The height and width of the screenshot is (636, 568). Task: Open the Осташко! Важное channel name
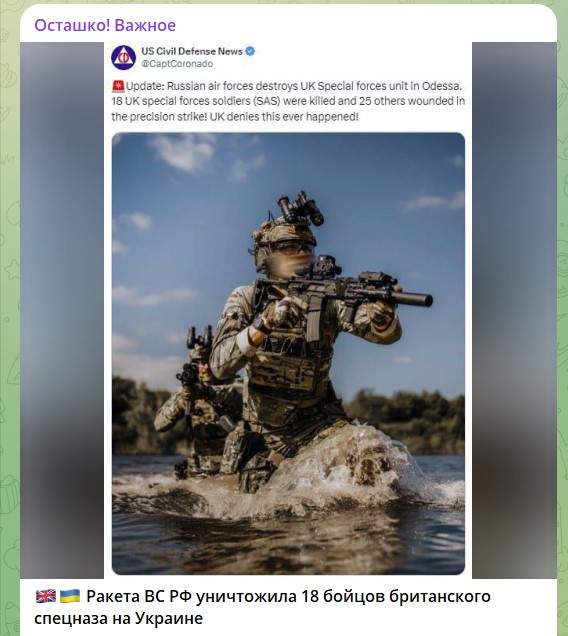coord(105,25)
